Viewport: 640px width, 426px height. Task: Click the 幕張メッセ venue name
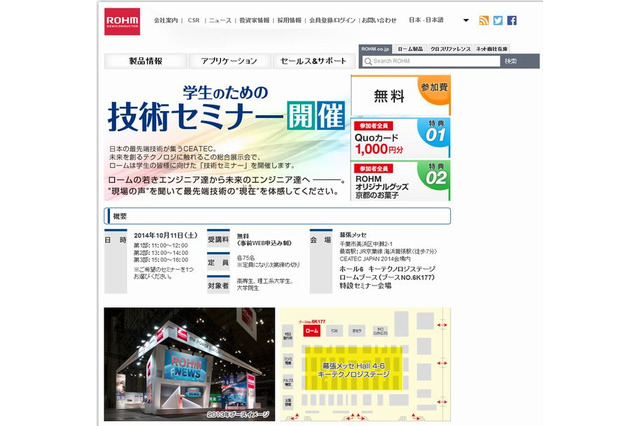click(353, 235)
